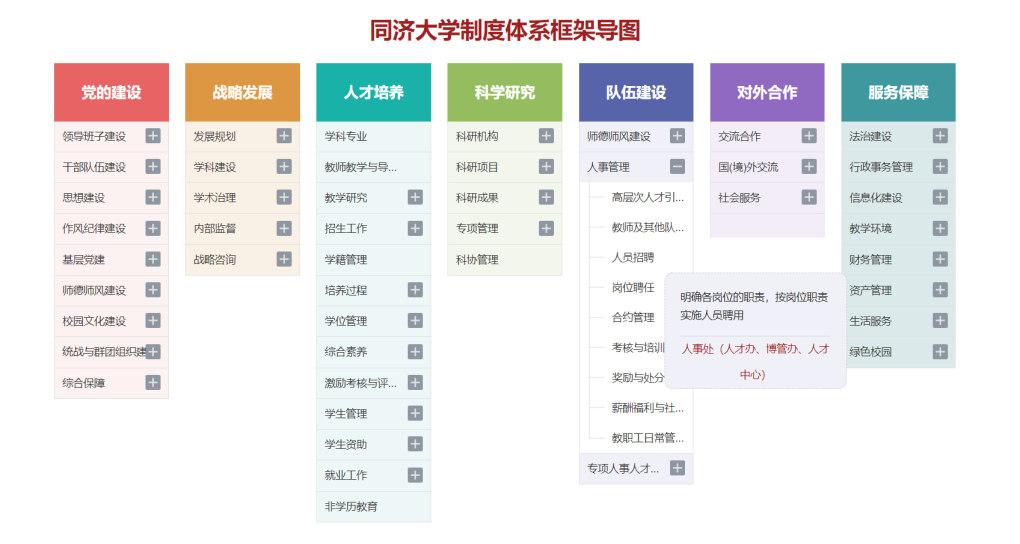The image size is (1020, 544).
Task: Expand 综合素养 plus icon
Action: tap(415, 352)
